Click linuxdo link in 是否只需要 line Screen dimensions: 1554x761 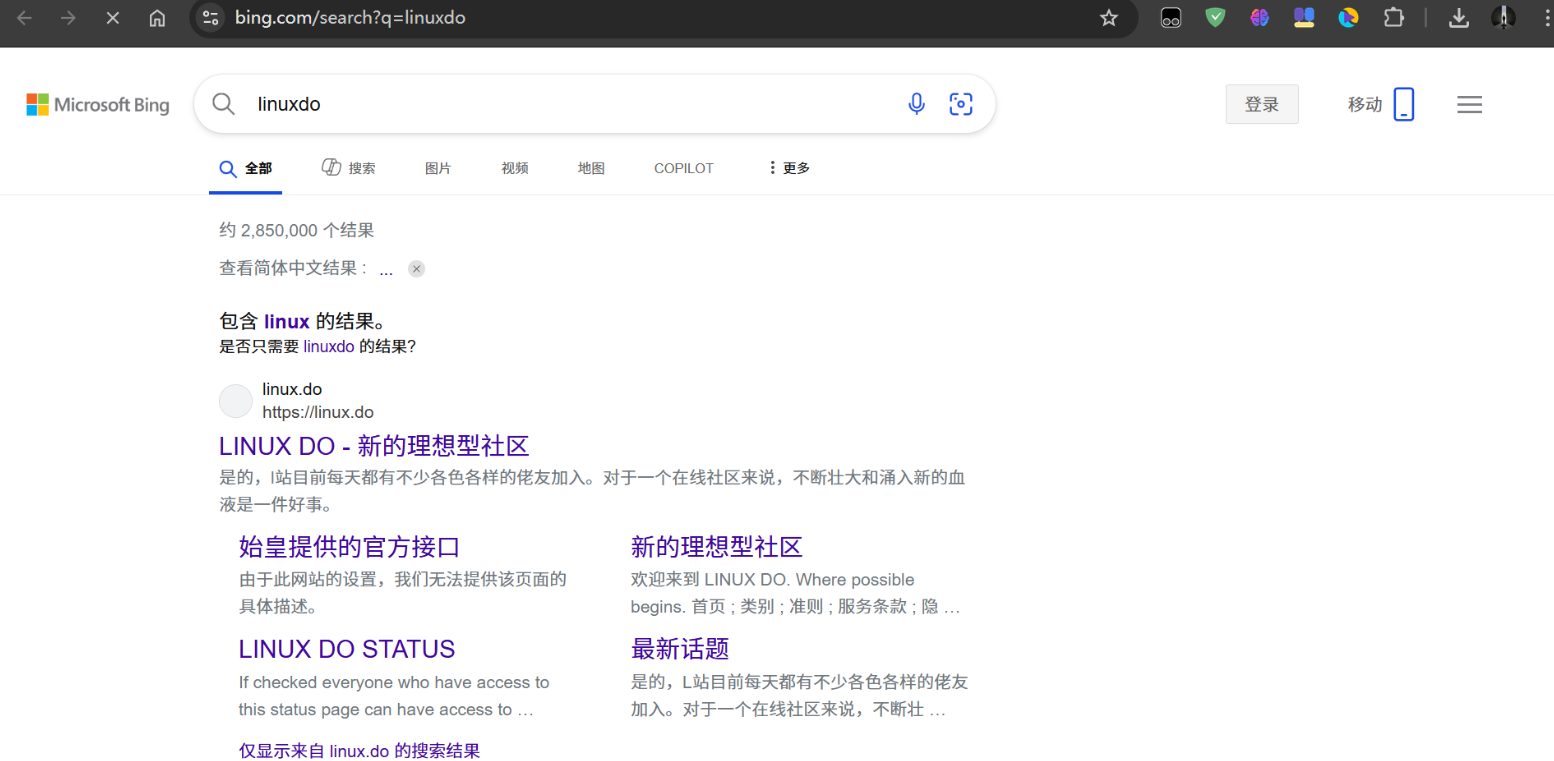tap(328, 347)
